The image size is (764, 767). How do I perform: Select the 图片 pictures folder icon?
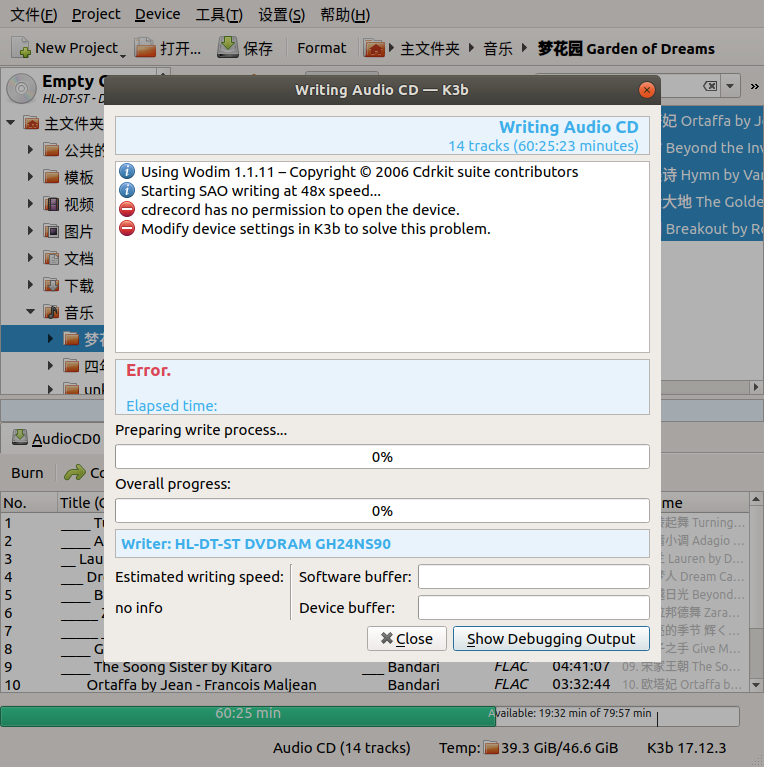(x=51, y=230)
